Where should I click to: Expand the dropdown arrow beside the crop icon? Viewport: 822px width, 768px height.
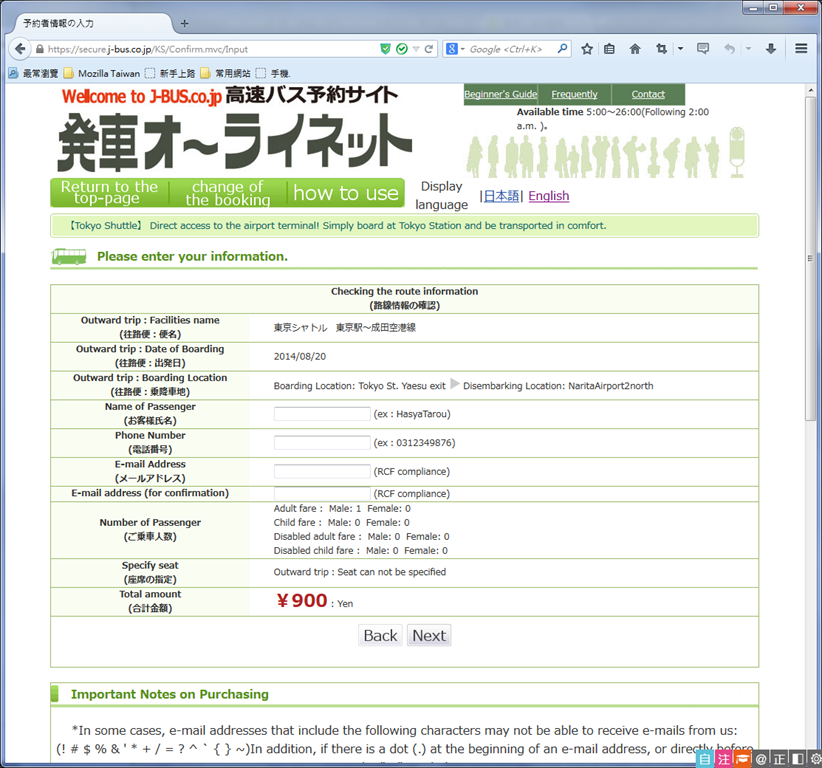click(x=680, y=49)
